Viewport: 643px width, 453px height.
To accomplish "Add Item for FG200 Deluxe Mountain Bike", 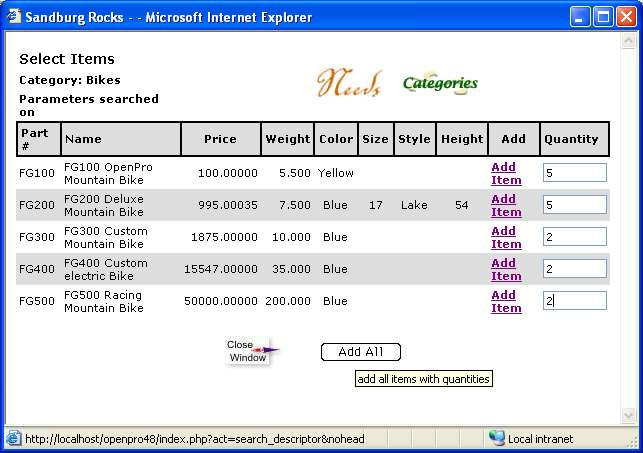I will pos(506,205).
